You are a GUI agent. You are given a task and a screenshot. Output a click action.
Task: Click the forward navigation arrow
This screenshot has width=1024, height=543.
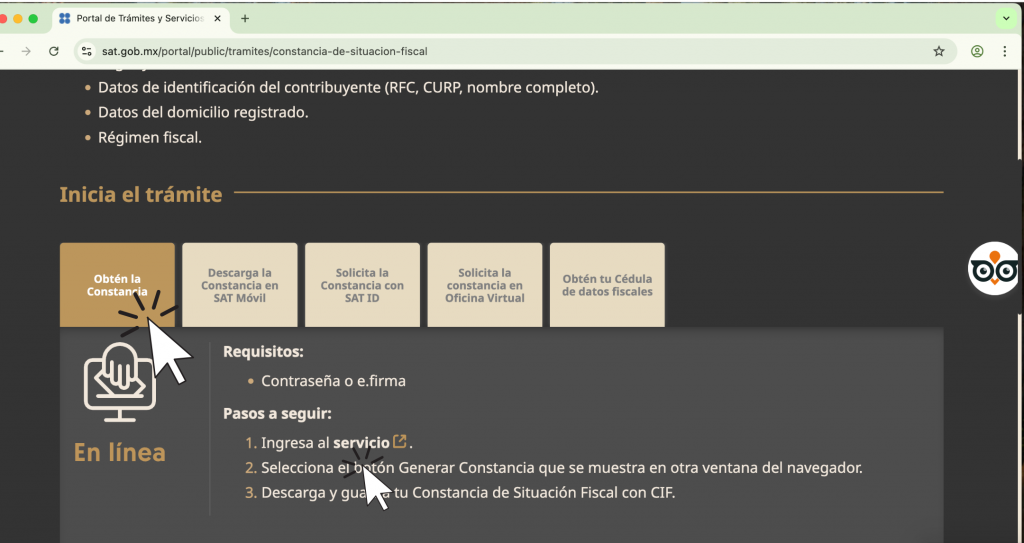point(26,51)
